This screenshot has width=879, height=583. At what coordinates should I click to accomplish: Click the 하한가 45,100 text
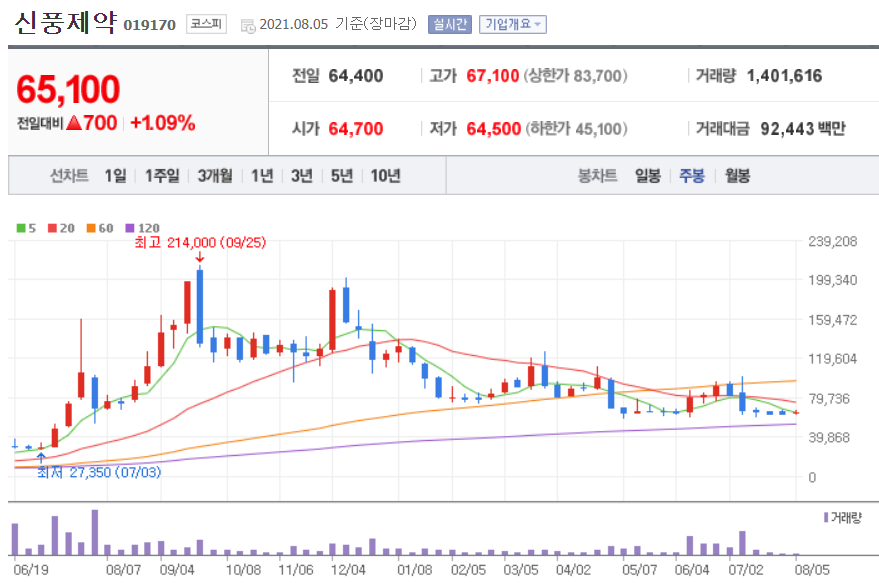click(576, 129)
